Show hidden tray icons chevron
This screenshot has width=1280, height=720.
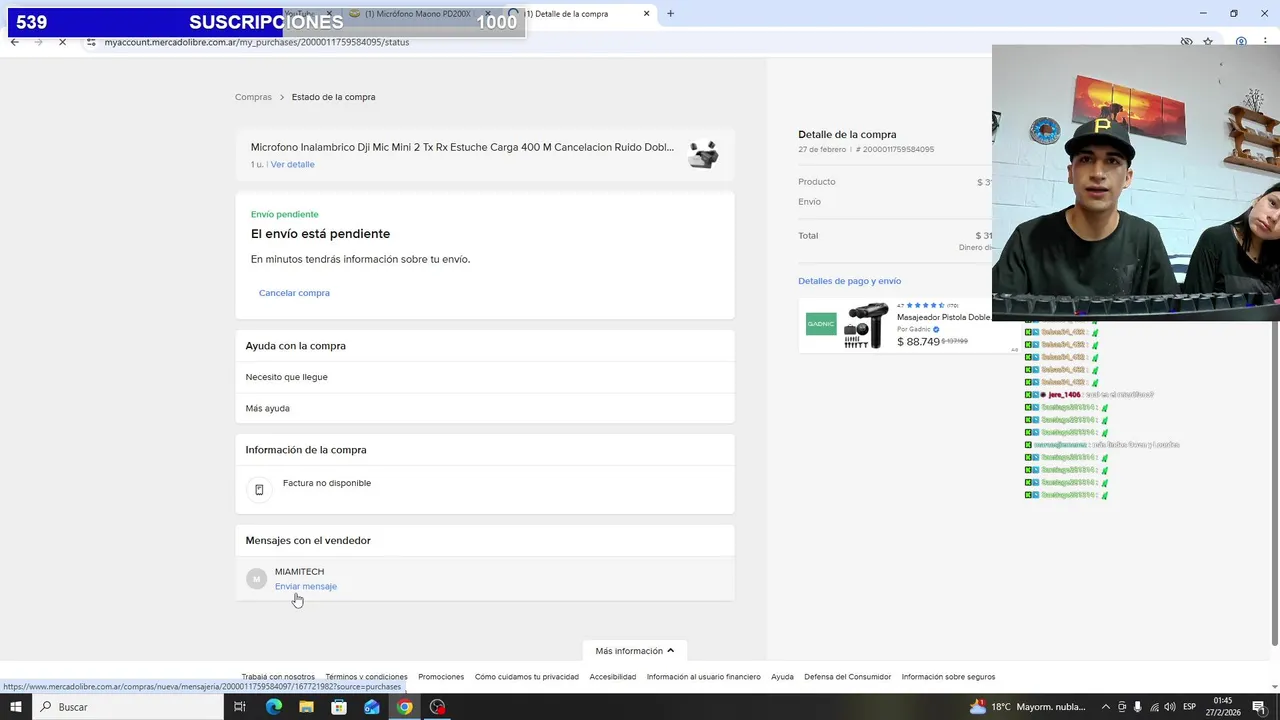click(1106, 707)
